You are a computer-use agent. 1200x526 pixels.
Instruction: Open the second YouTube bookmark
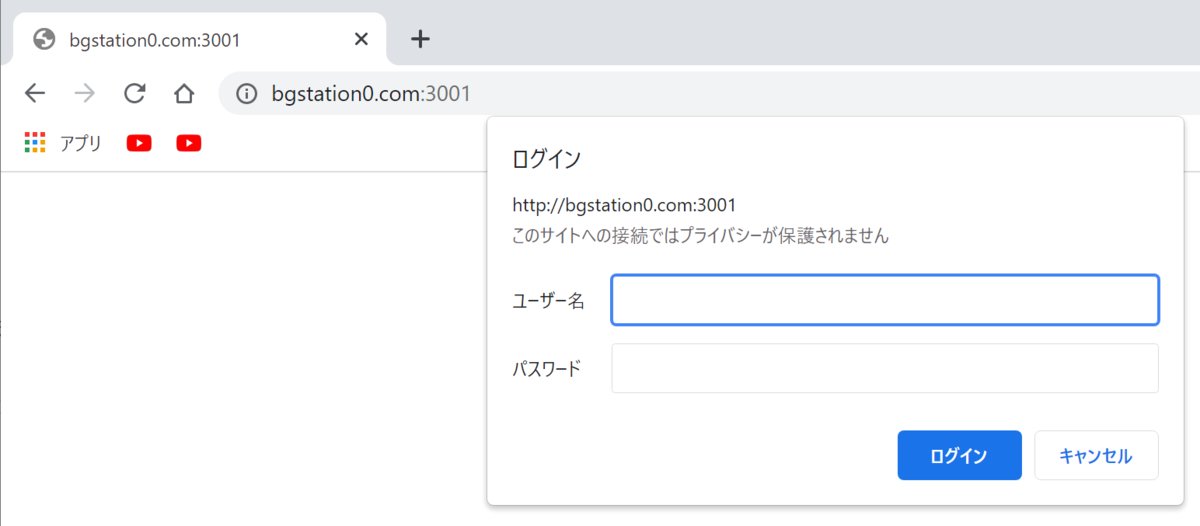[x=189, y=143]
